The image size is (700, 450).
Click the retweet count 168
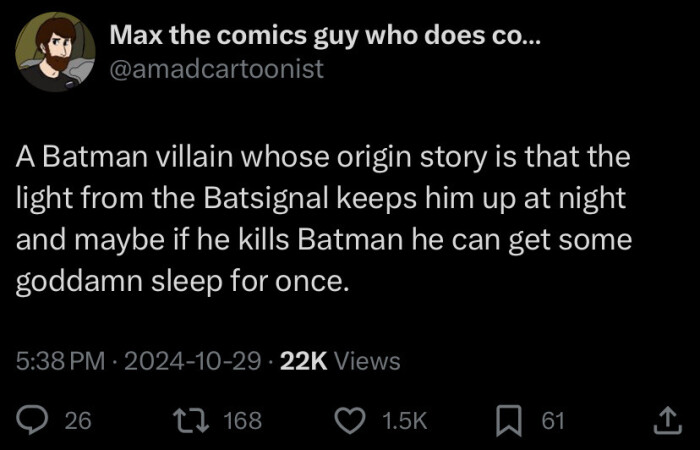coord(242,421)
